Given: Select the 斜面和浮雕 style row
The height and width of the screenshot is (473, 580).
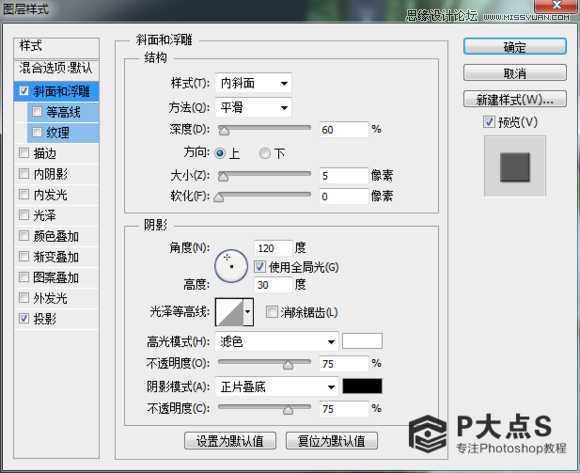Looking at the screenshot, I should [x=57, y=91].
